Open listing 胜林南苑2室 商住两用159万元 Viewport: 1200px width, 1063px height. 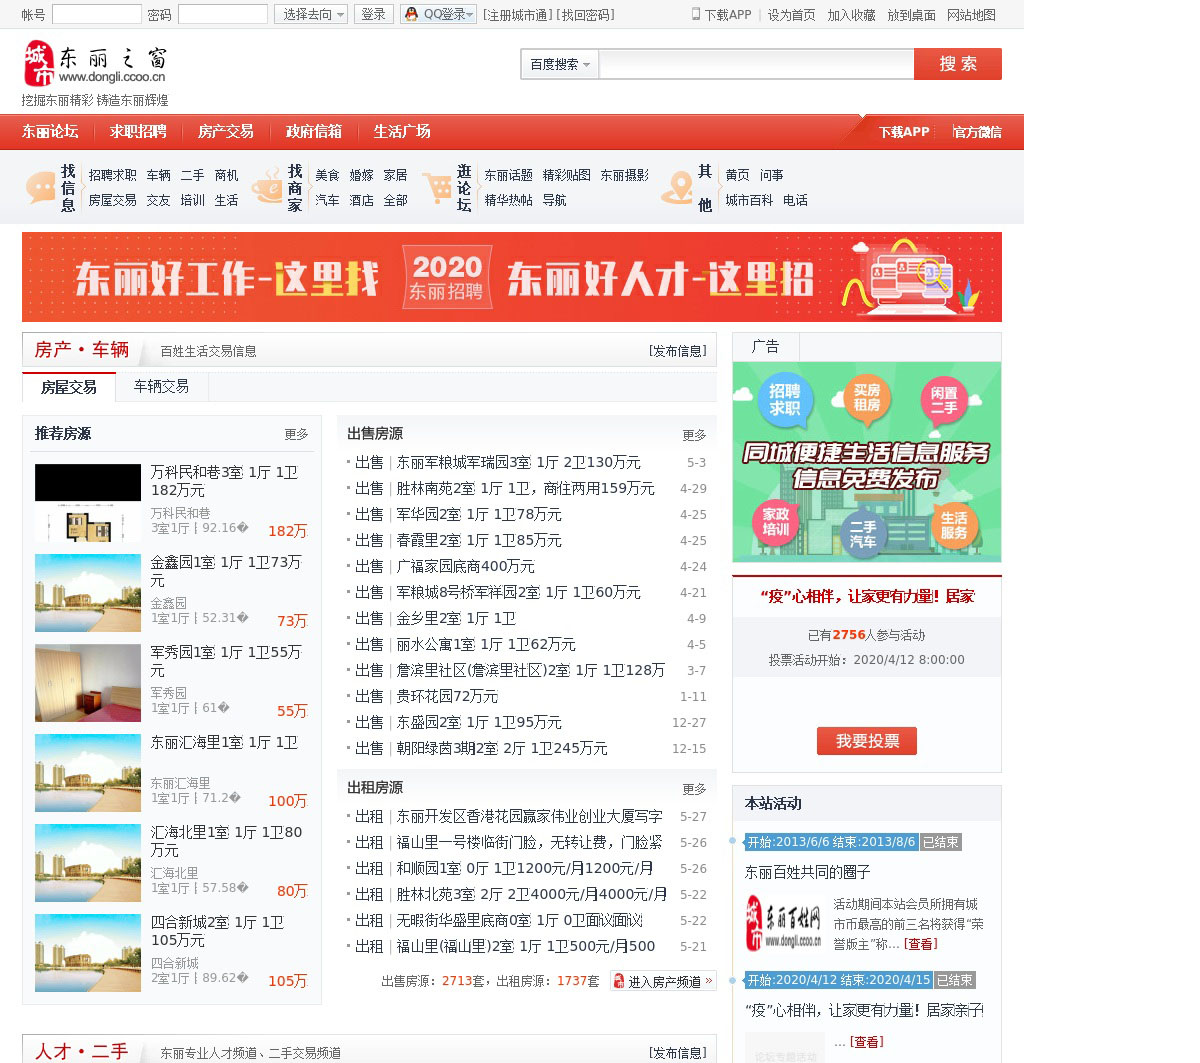525,488
